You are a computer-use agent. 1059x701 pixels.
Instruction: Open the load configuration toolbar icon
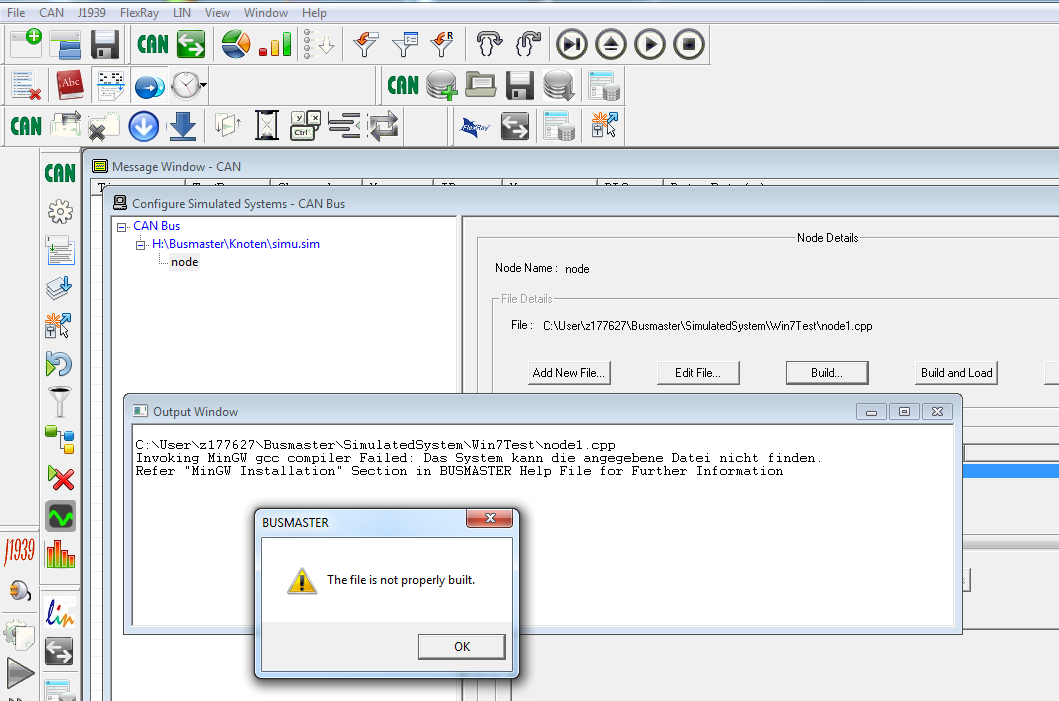[x=66, y=45]
